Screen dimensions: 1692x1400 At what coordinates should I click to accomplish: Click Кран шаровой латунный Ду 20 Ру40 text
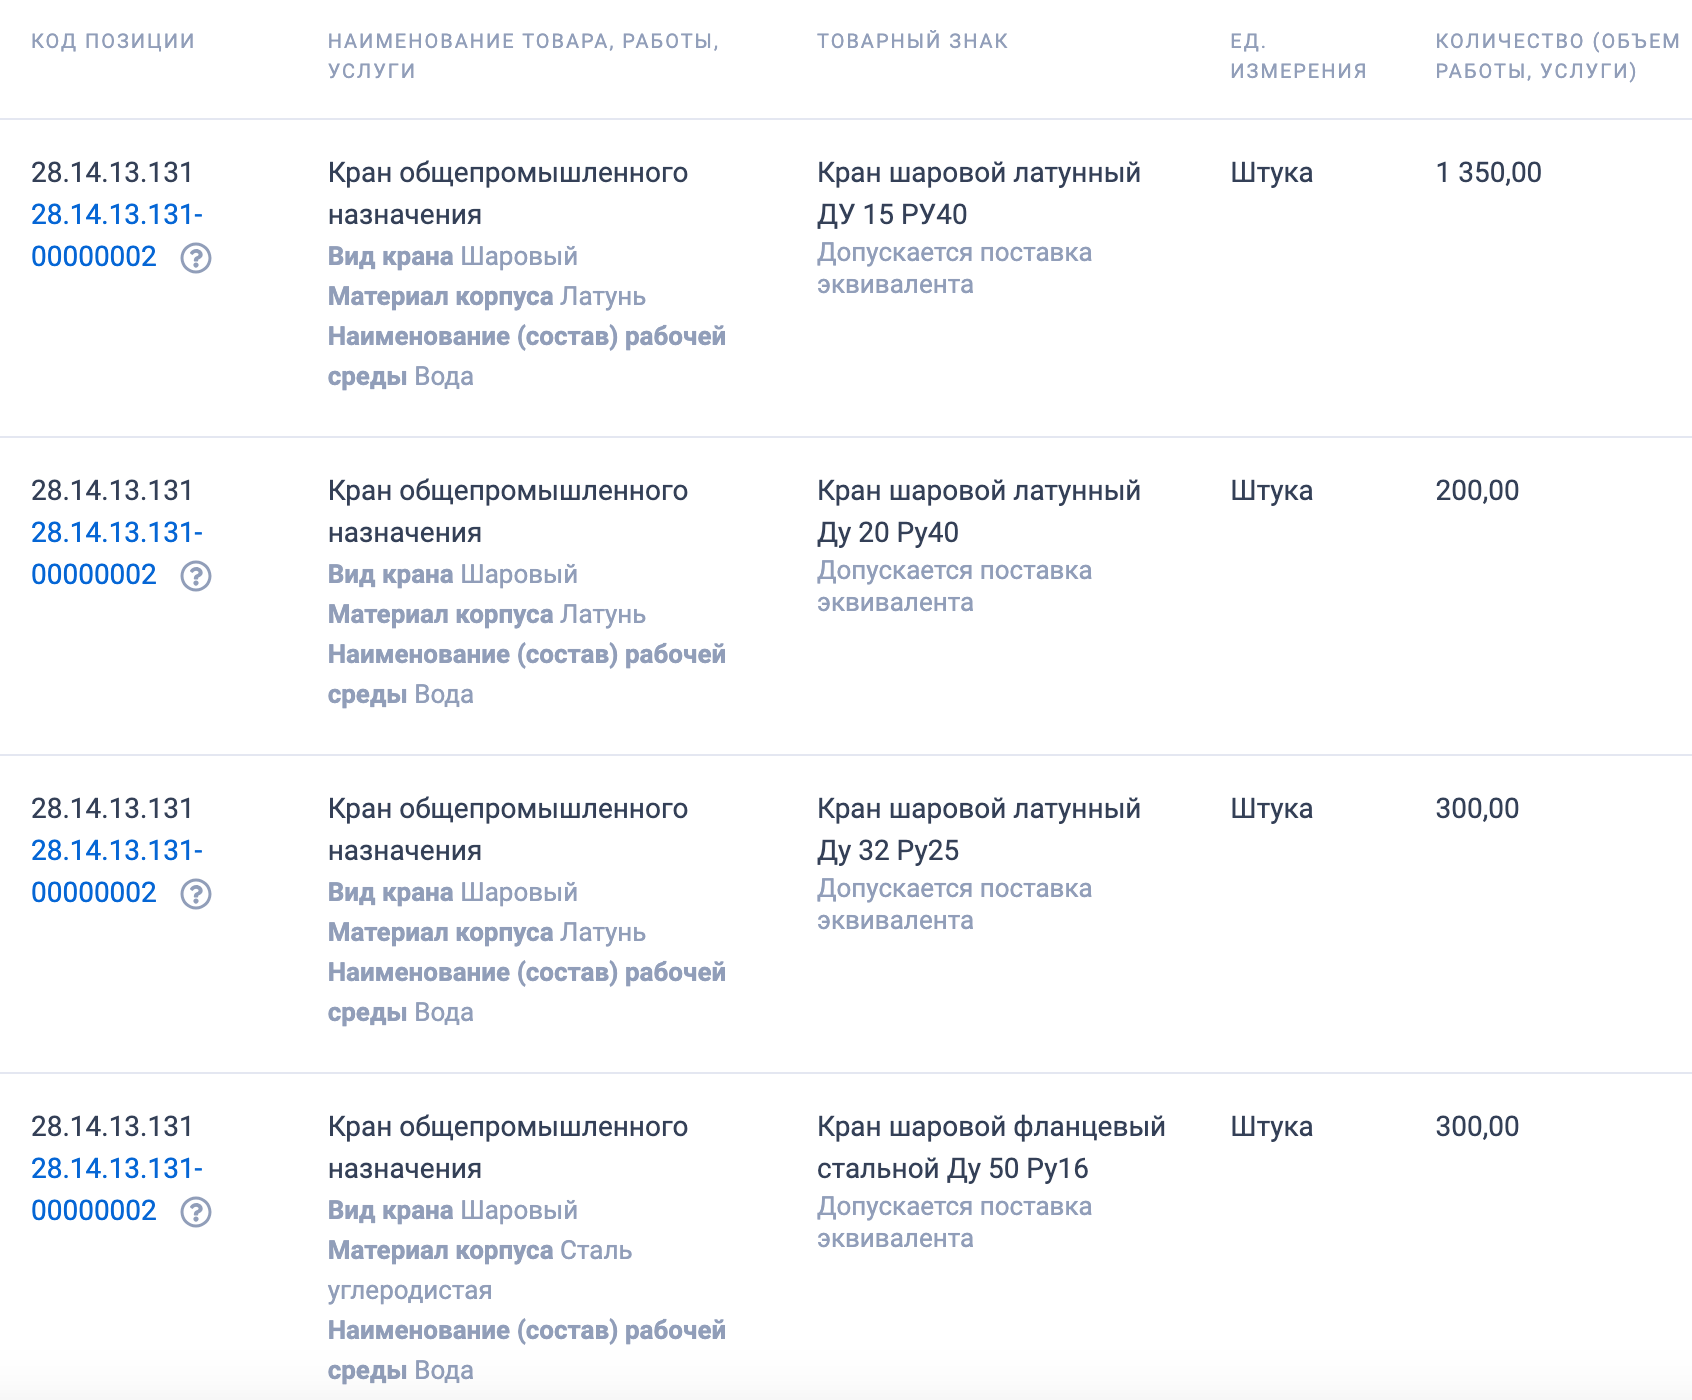978,510
